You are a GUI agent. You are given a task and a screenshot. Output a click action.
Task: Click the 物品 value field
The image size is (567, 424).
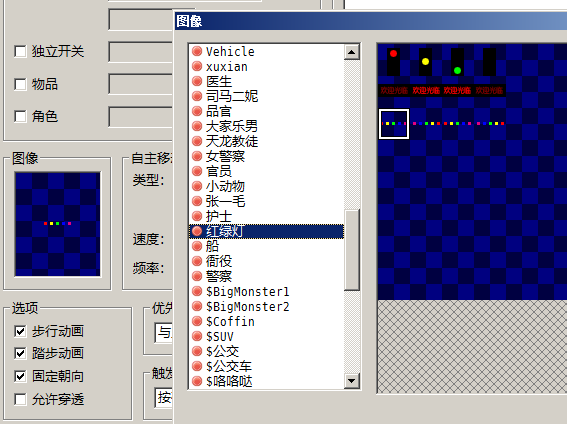click(141, 84)
